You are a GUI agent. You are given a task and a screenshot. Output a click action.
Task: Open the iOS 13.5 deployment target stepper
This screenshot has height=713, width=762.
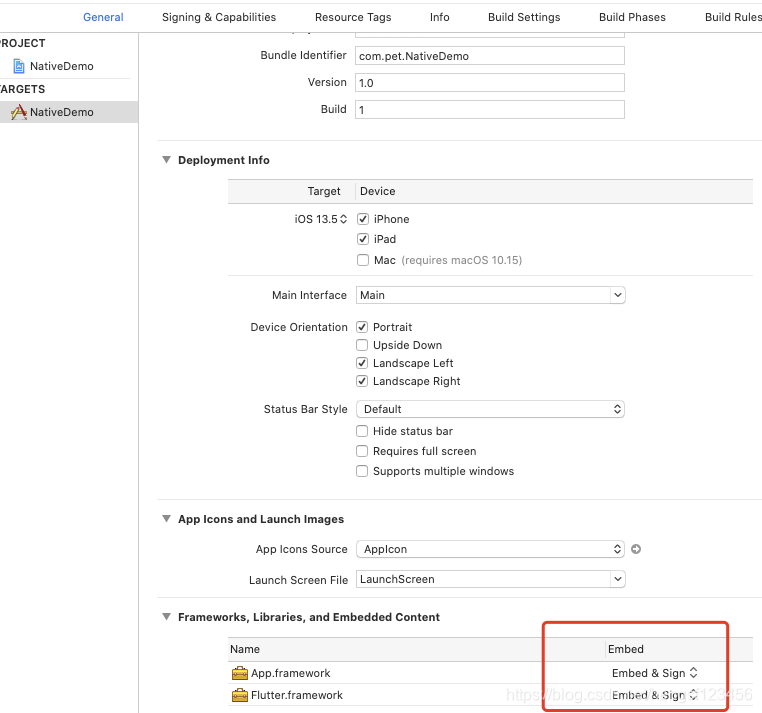coord(344,219)
